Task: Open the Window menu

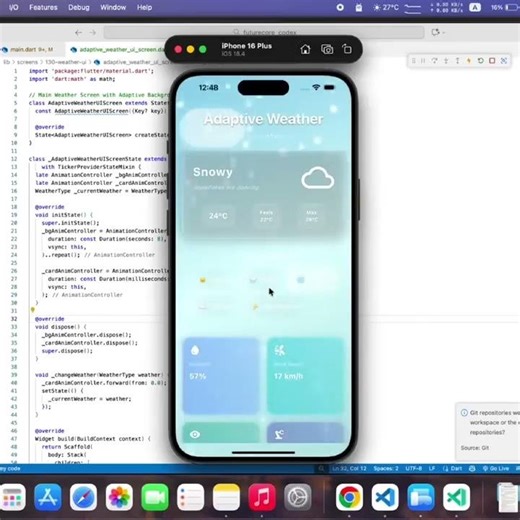Action: point(113,7)
